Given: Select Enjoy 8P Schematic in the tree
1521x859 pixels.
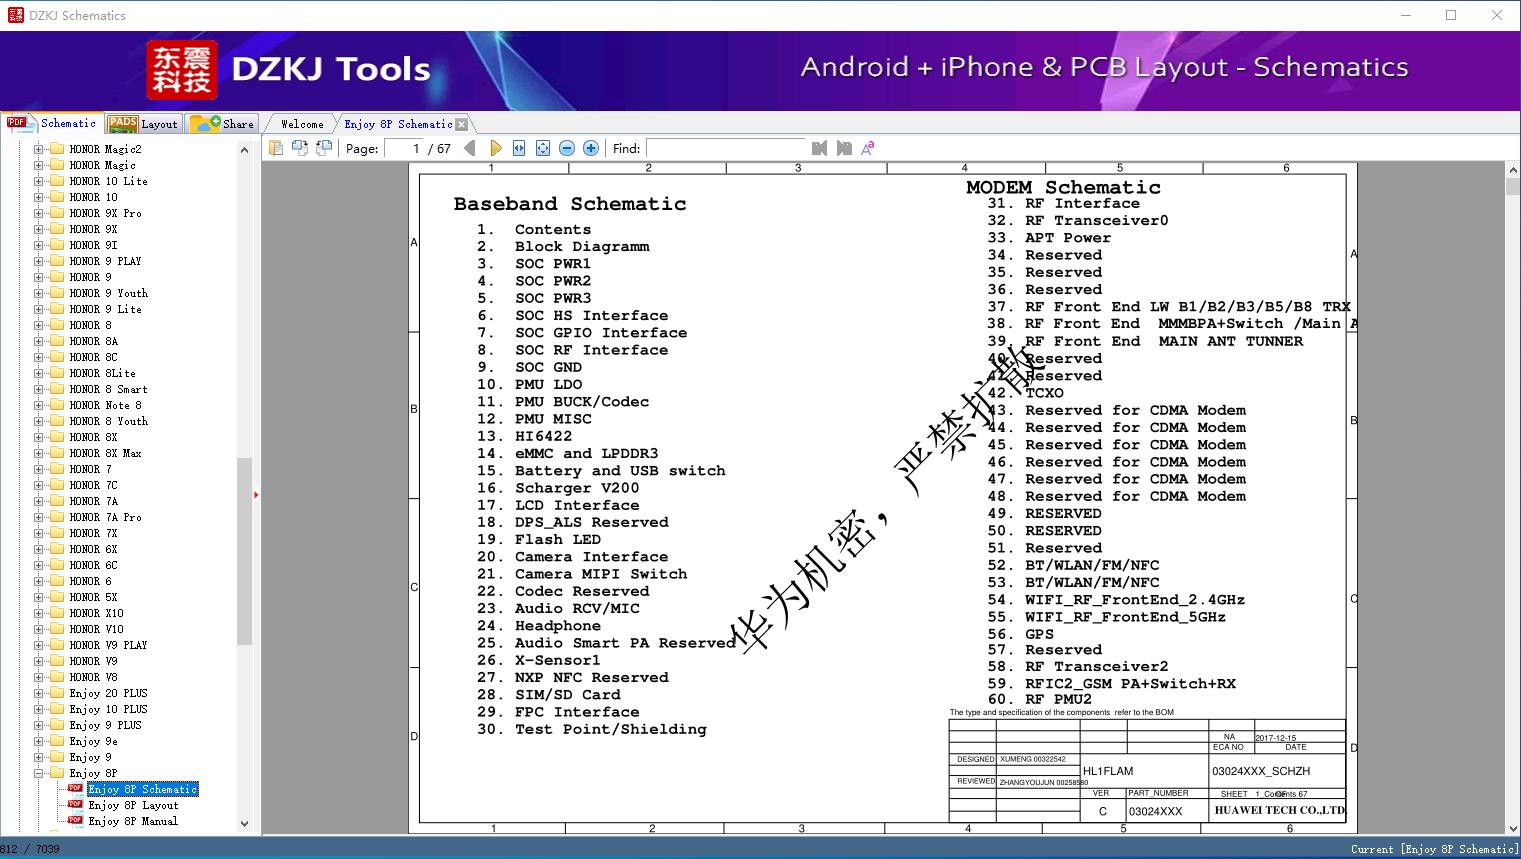Looking at the screenshot, I should pyautogui.click(x=143, y=789).
